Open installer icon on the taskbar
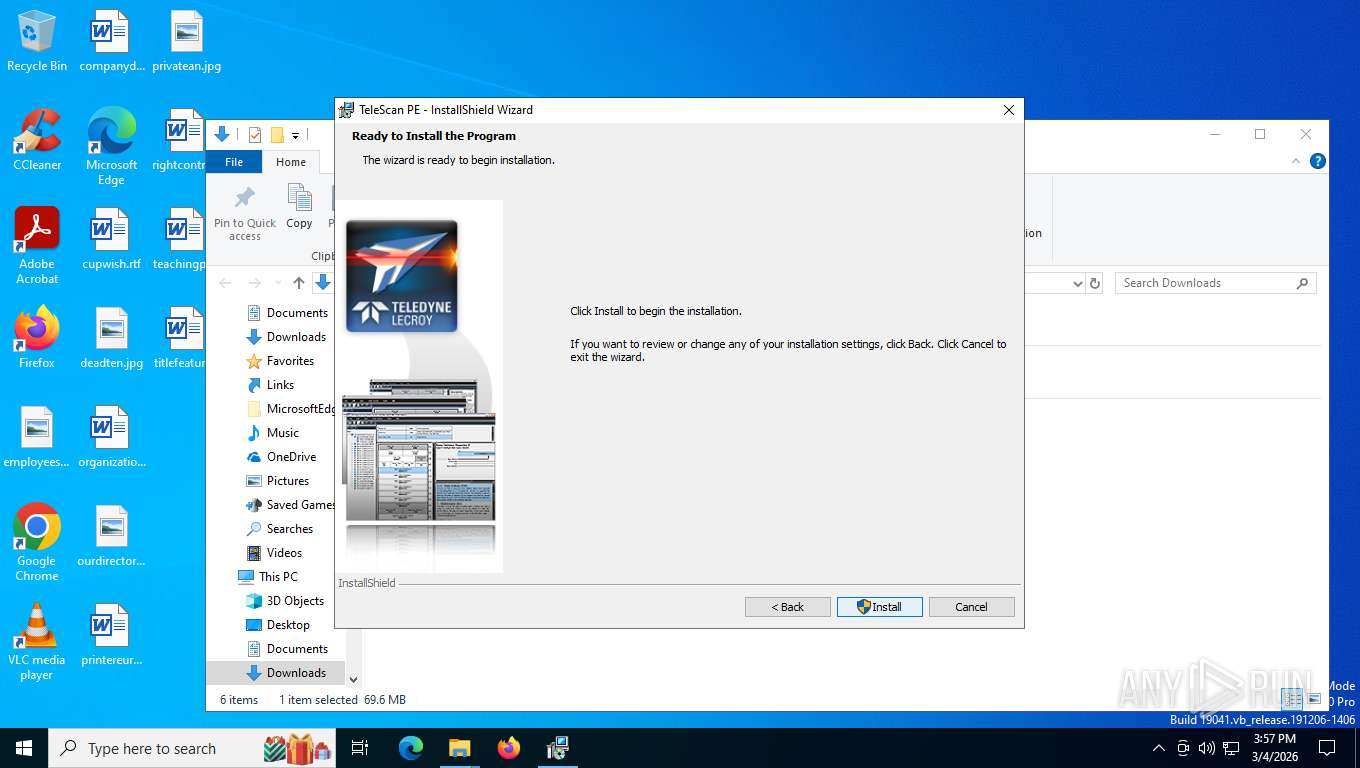The image size is (1360, 768). click(x=558, y=748)
